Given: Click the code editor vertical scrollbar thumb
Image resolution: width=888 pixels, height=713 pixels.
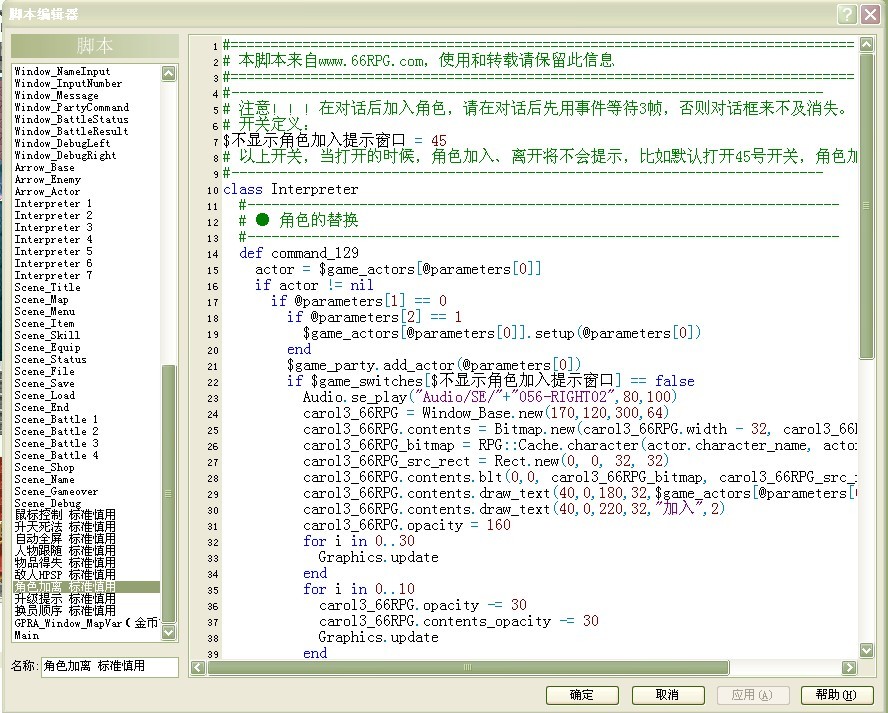Looking at the screenshot, I should 866,206.
